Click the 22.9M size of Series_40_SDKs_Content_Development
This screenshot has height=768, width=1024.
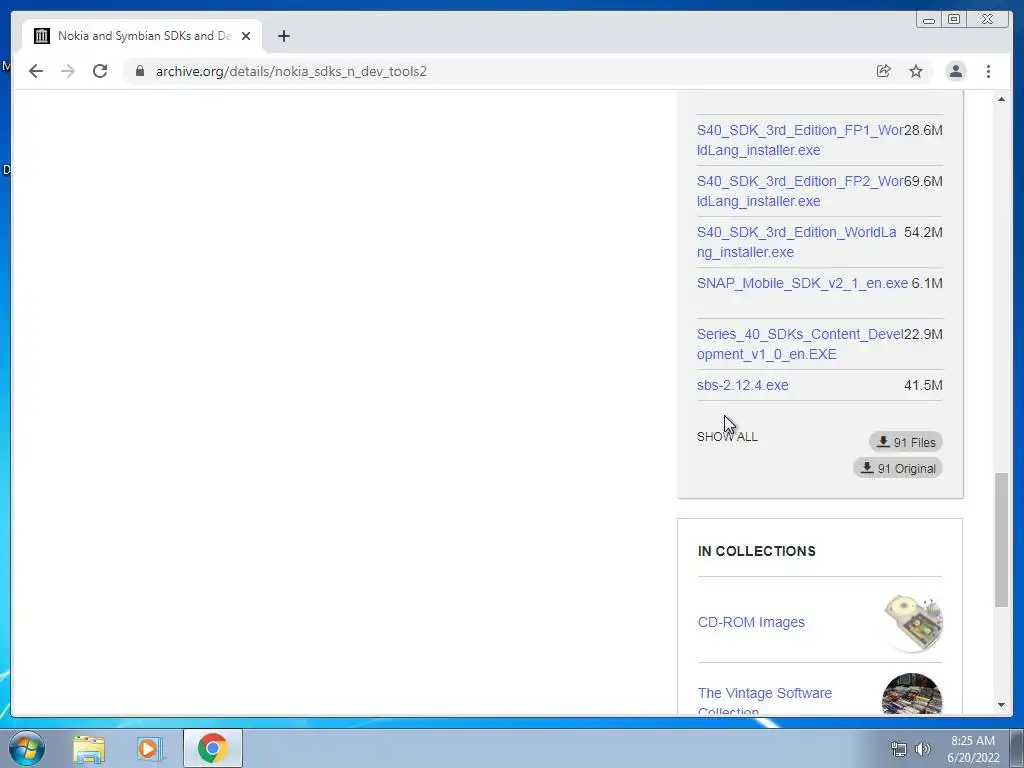click(923, 334)
